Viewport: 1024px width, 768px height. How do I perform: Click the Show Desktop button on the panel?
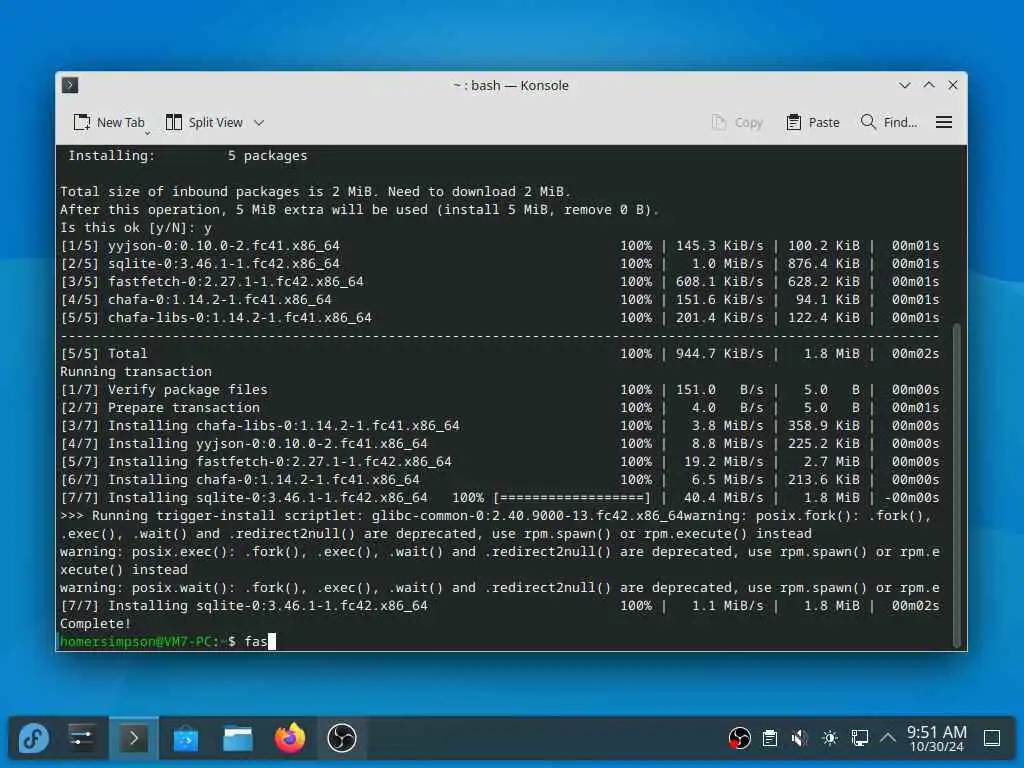coord(992,739)
